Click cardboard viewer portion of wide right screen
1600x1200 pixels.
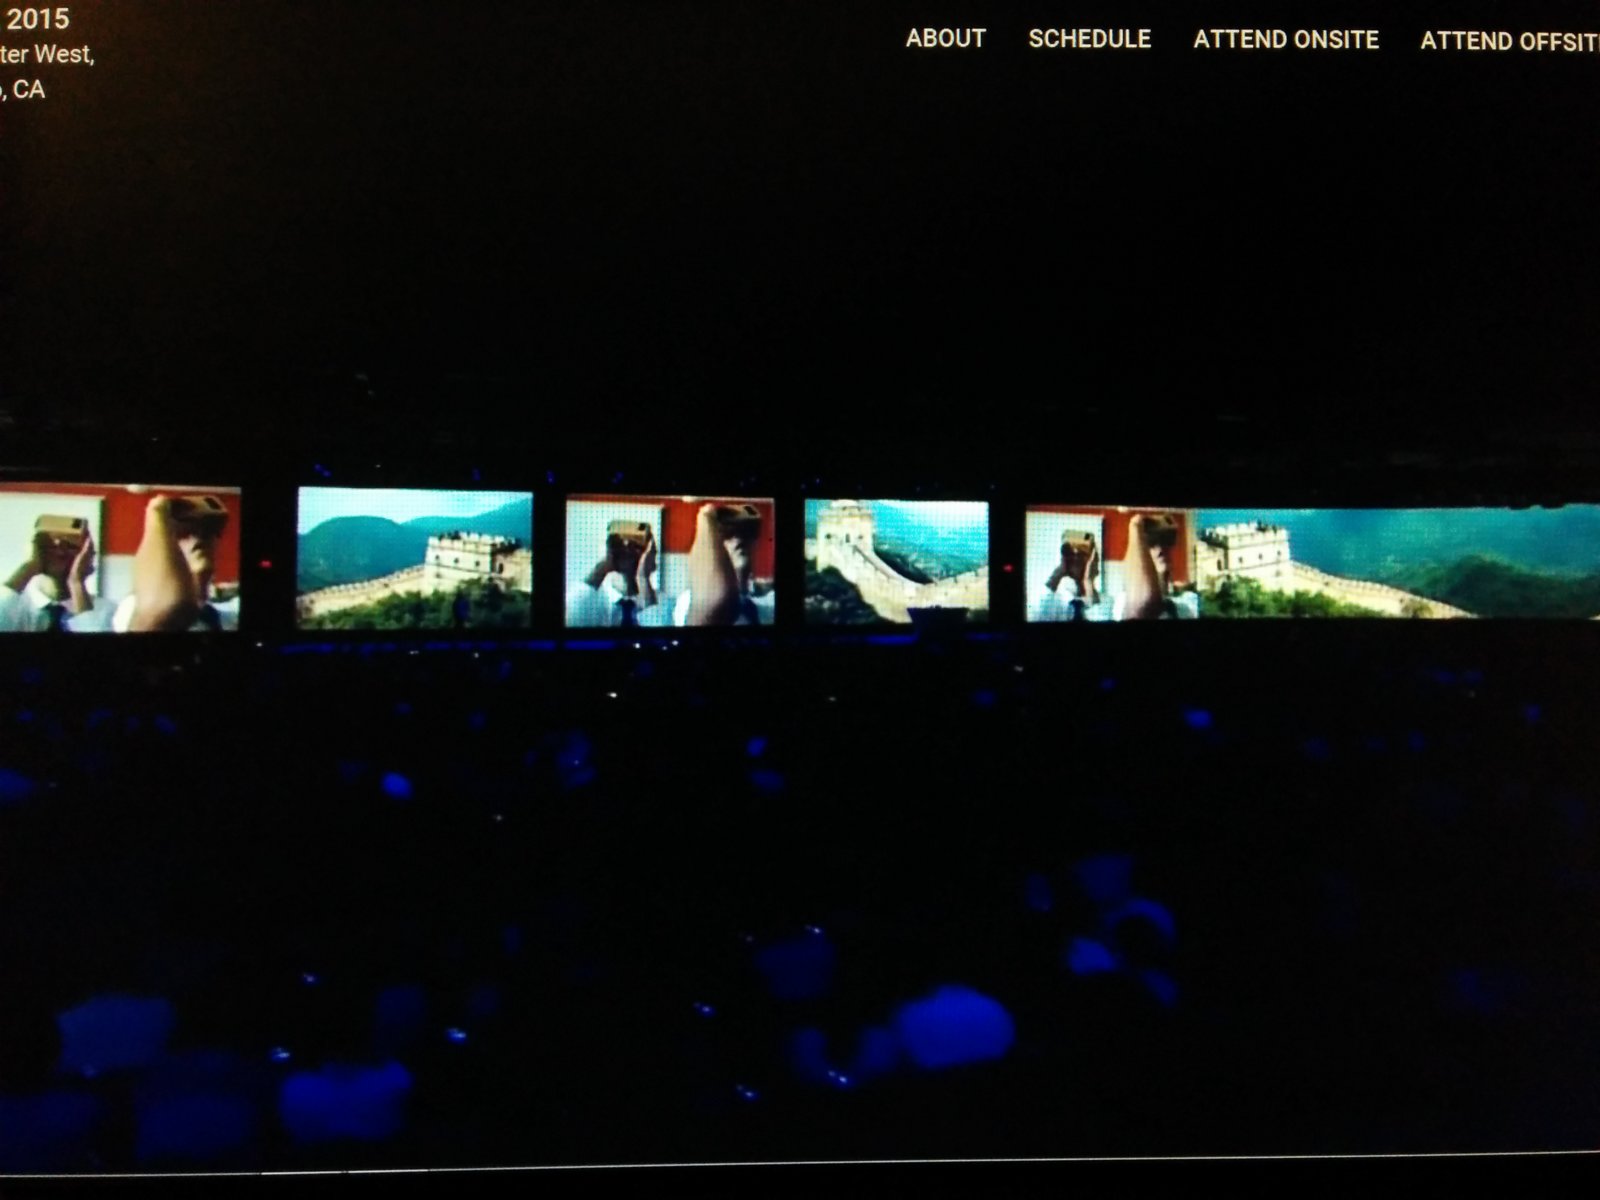(x=1110, y=564)
